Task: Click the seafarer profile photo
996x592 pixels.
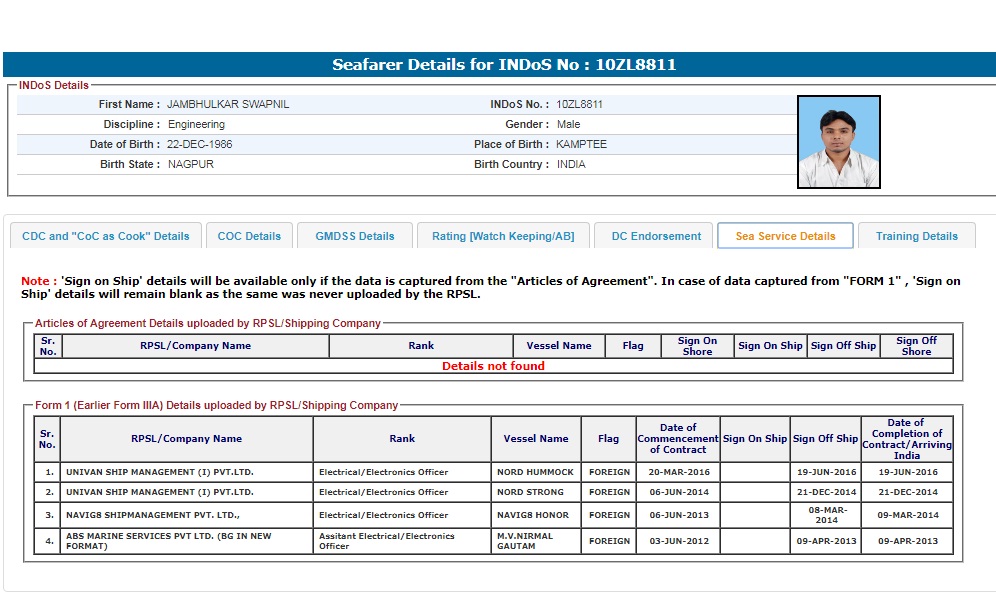Action: point(838,142)
